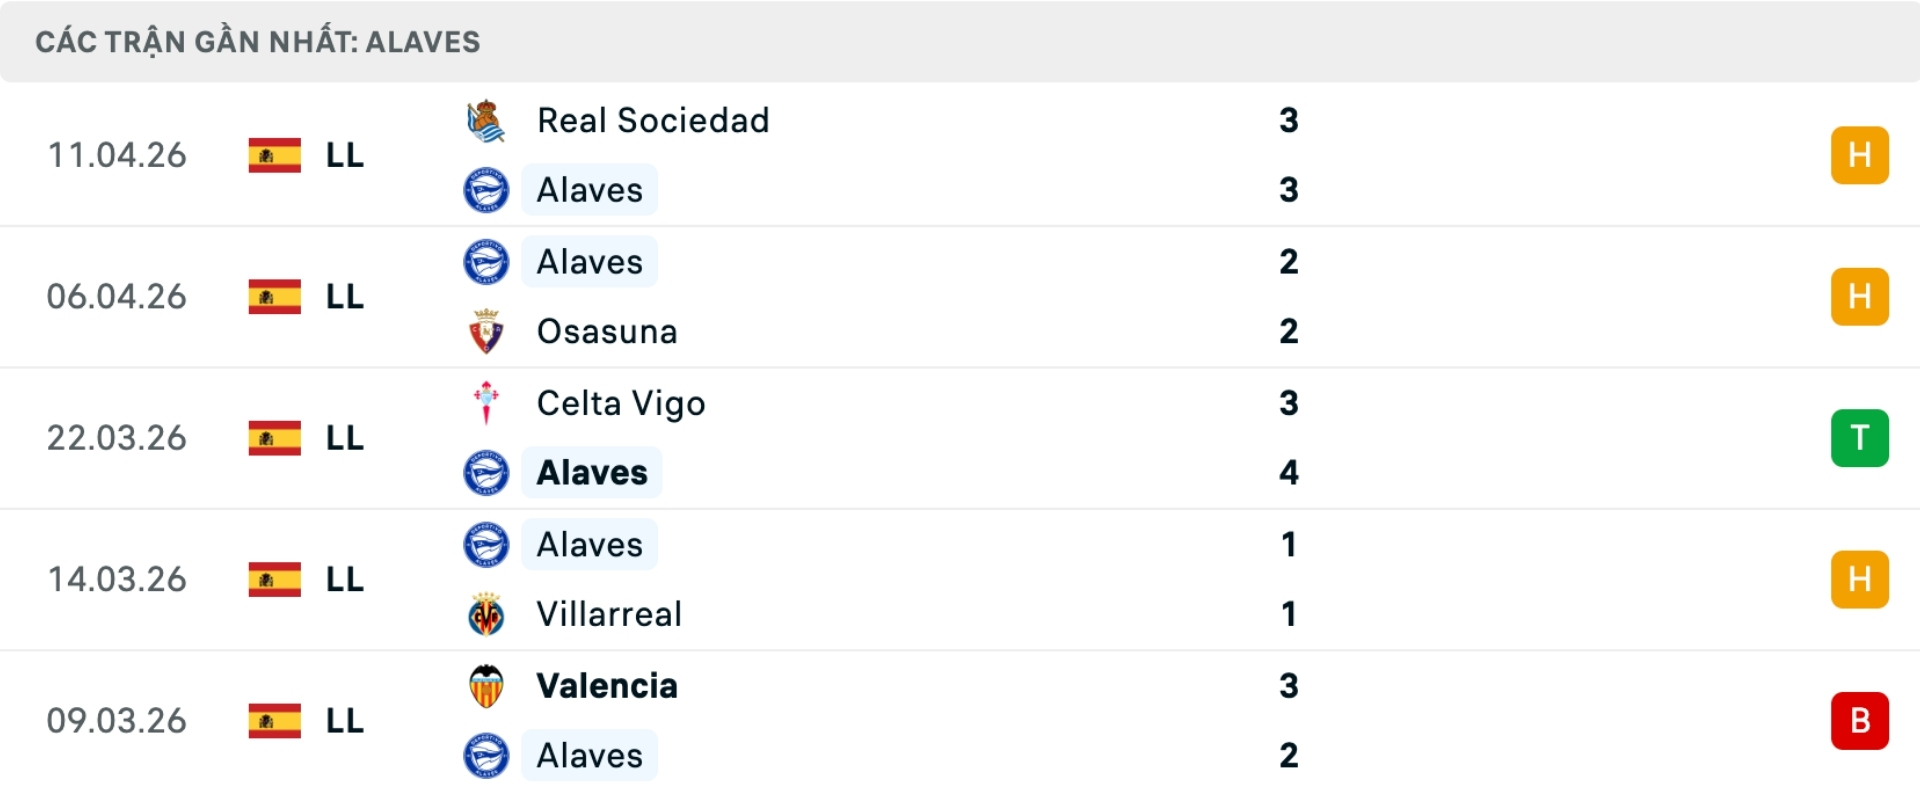Click Spain flag next to 09.03.26
This screenshot has width=1920, height=792.
point(274,721)
